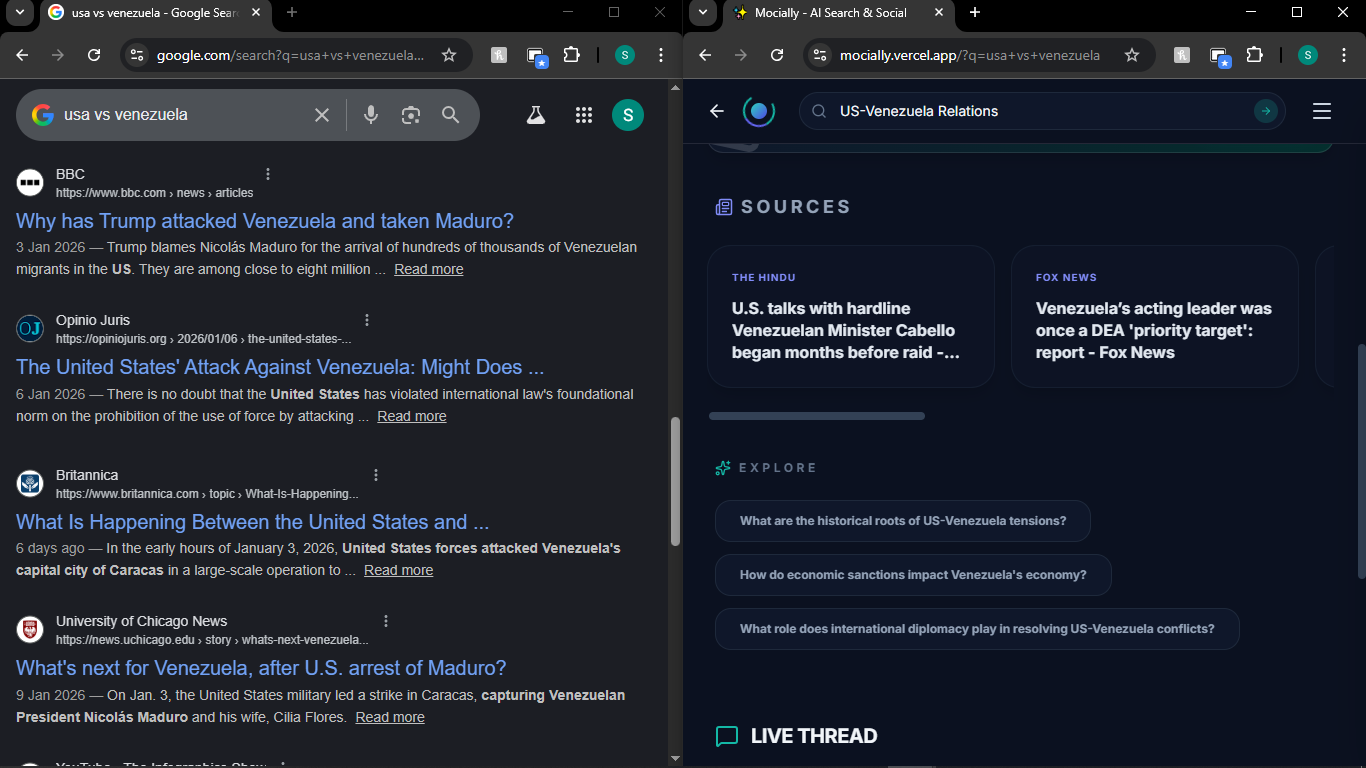Click back arrow in Mocially page header
Image resolution: width=1366 pixels, height=768 pixels.
[x=716, y=111]
